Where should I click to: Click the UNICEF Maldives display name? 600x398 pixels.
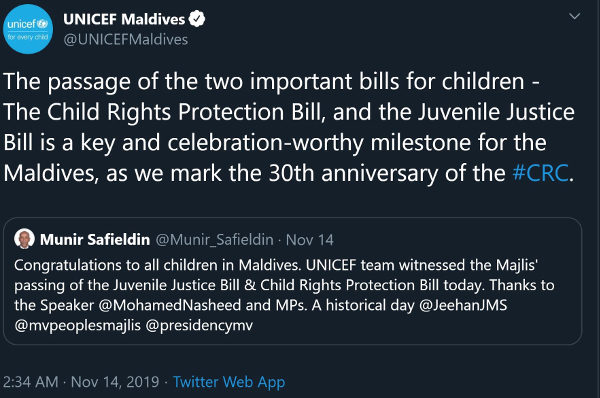[x=124, y=19]
